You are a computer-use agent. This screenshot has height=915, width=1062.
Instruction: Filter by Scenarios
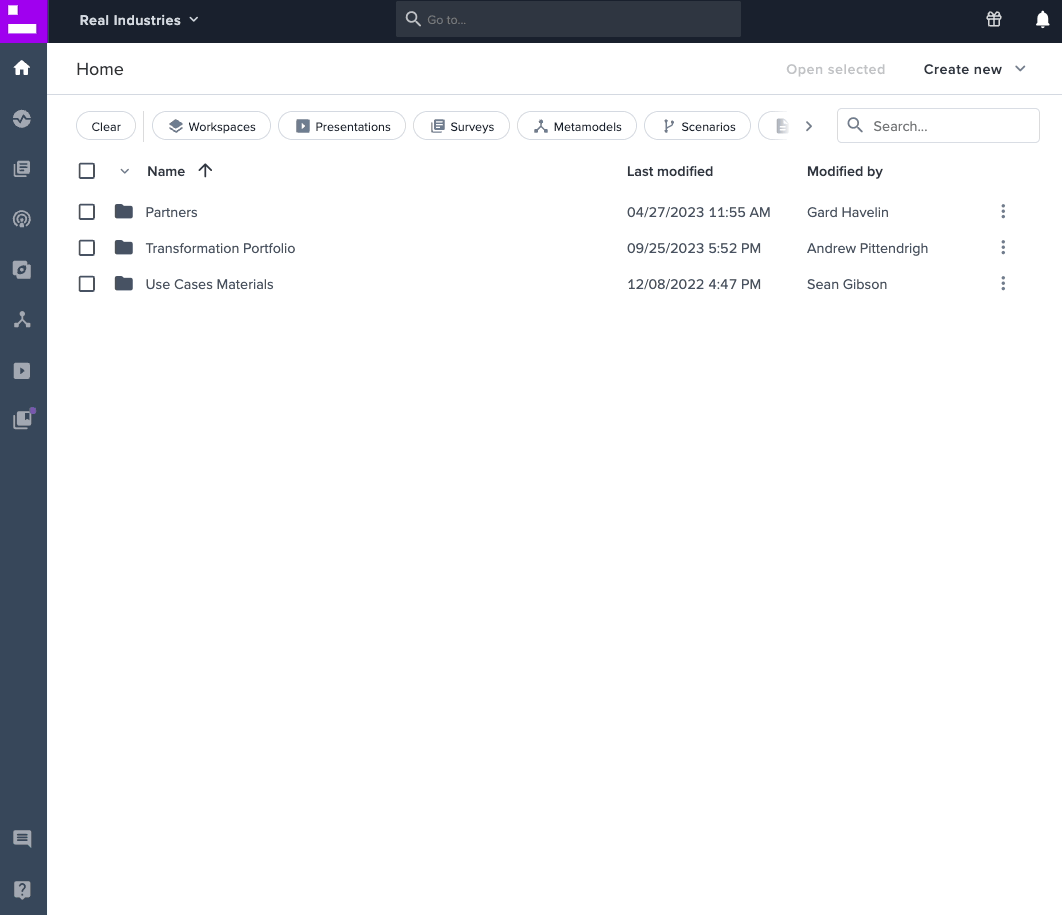click(697, 126)
